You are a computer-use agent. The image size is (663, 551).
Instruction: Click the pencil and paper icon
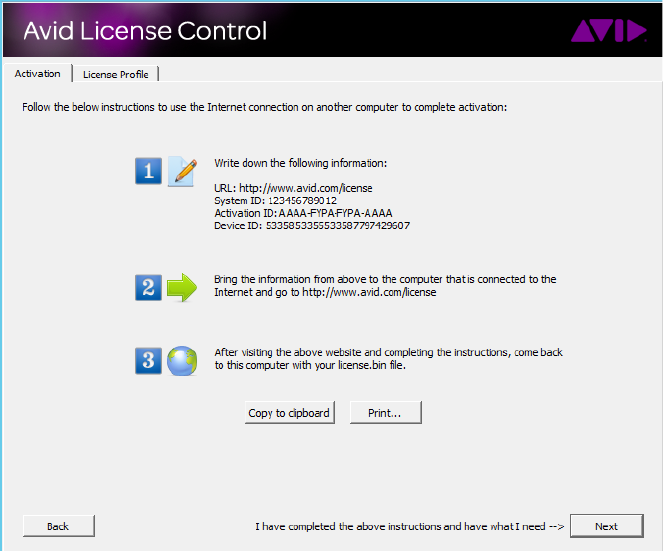pos(182,171)
